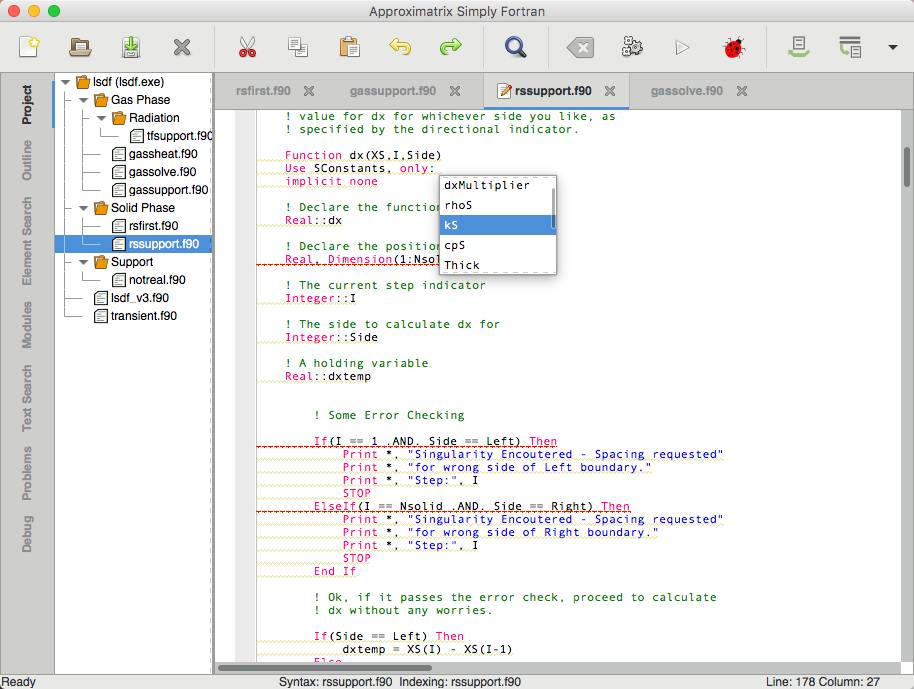The image size is (914, 689).
Task: Collapse the Gas Phase folder
Action: coord(83,100)
